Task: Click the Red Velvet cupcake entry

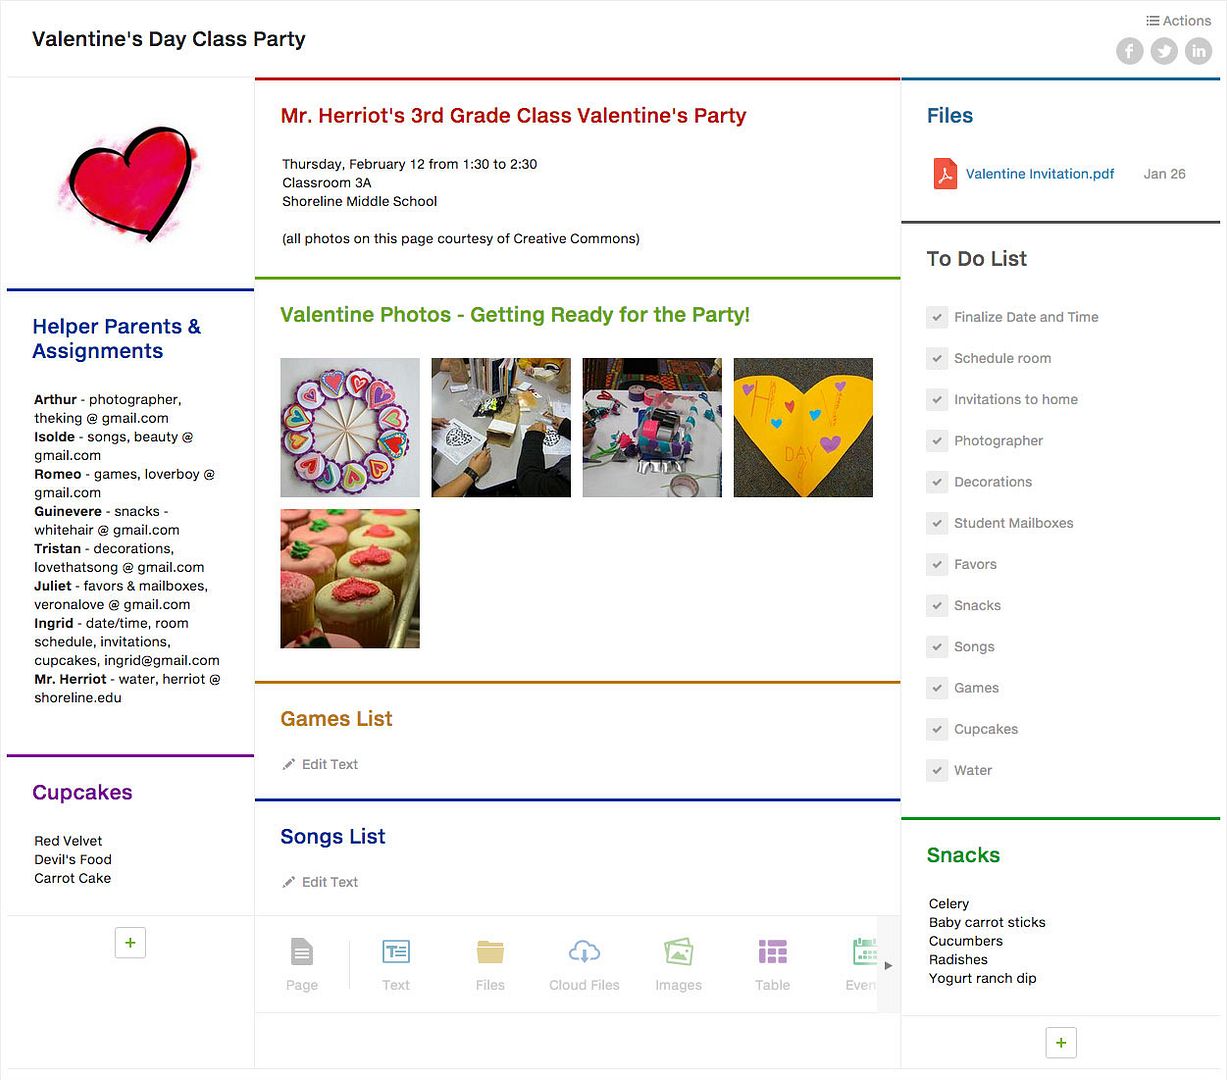Action: click(68, 841)
